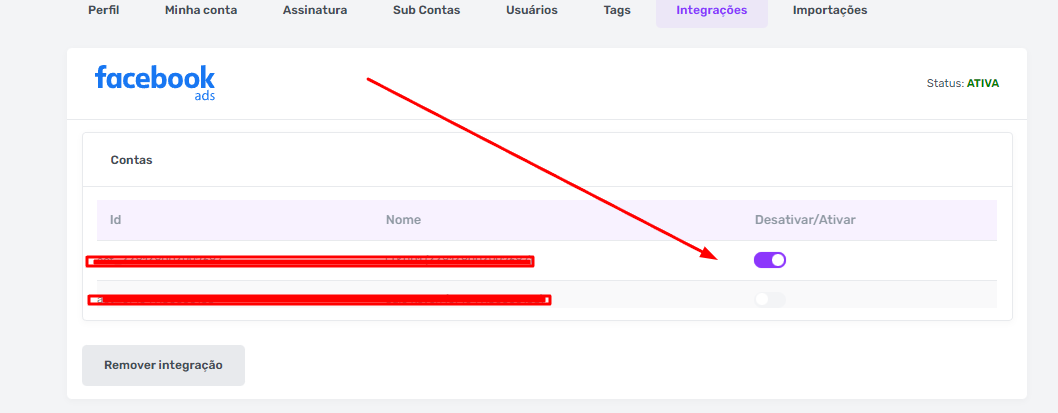Click the Nome column header
The image size is (1058, 413).
[403, 220]
